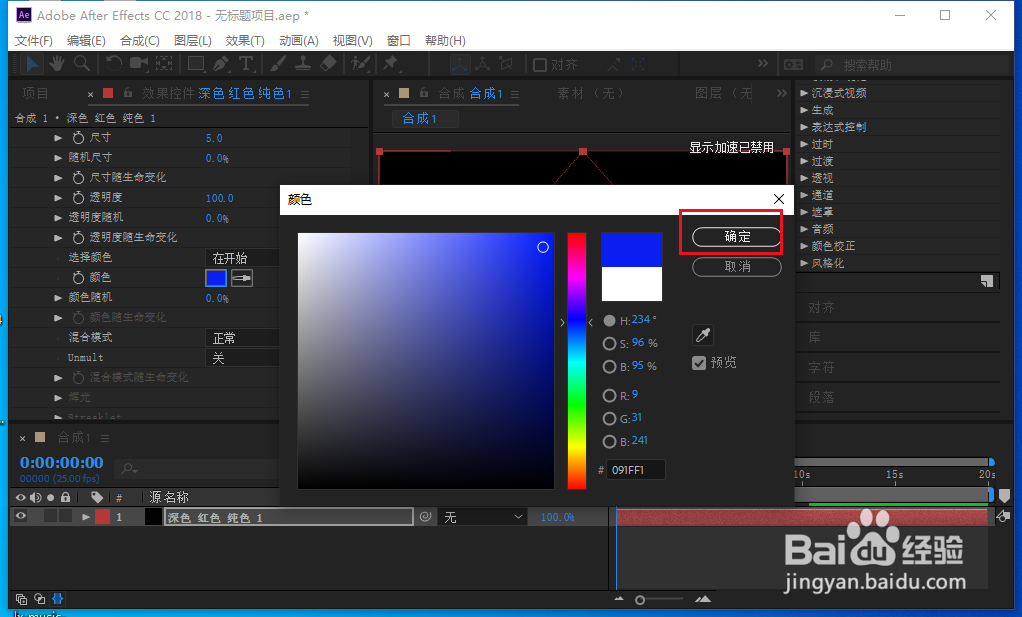Viewport: 1022px width, 617px height.
Task: Click the 合成1 breadcrumb button in viewer
Action: [424, 119]
